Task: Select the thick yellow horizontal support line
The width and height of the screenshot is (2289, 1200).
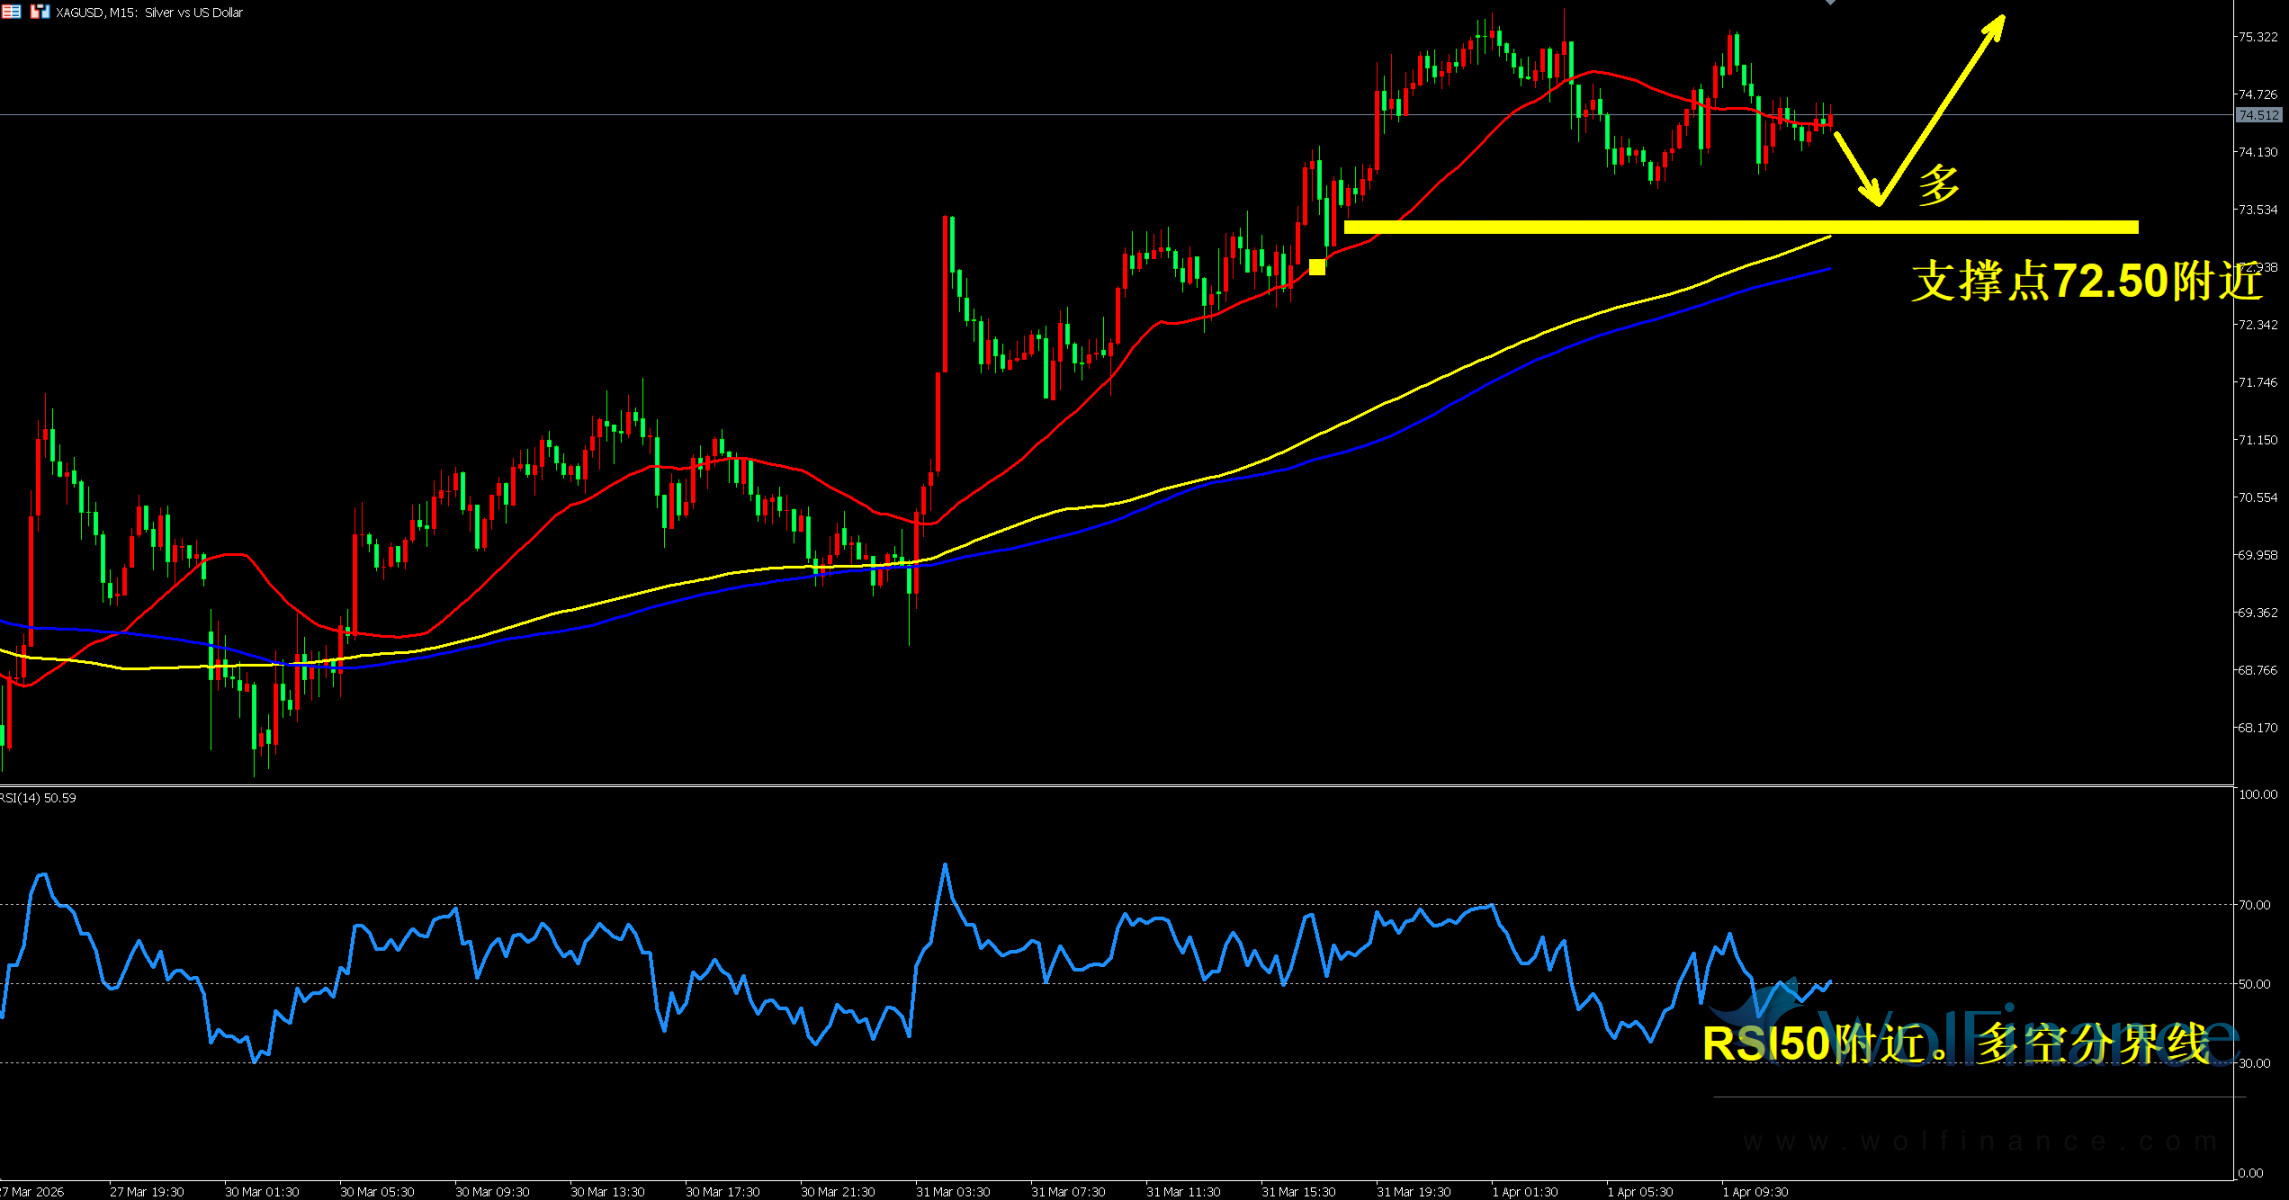Action: (x=1740, y=227)
